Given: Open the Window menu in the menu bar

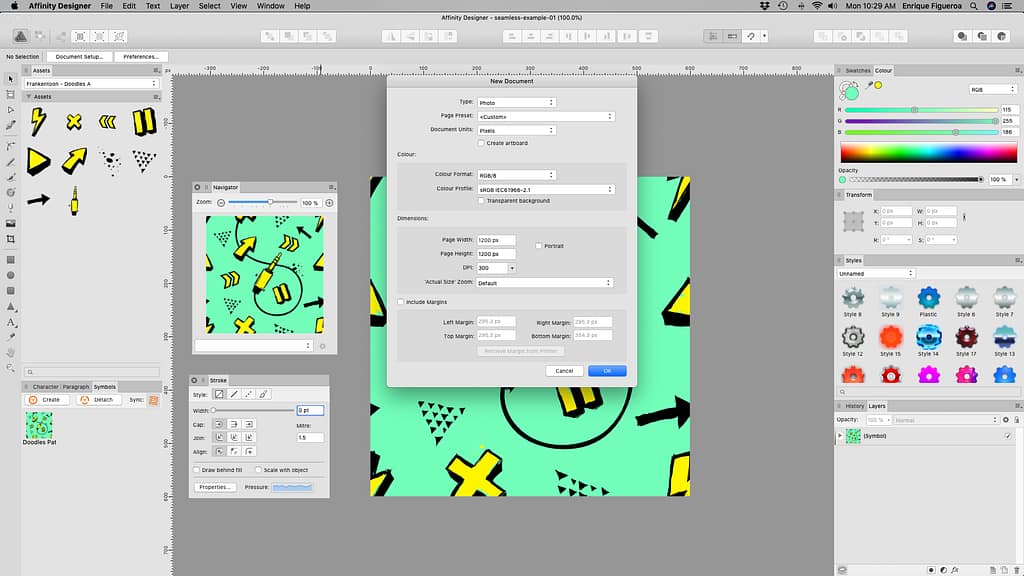Looking at the screenshot, I should pos(270,6).
